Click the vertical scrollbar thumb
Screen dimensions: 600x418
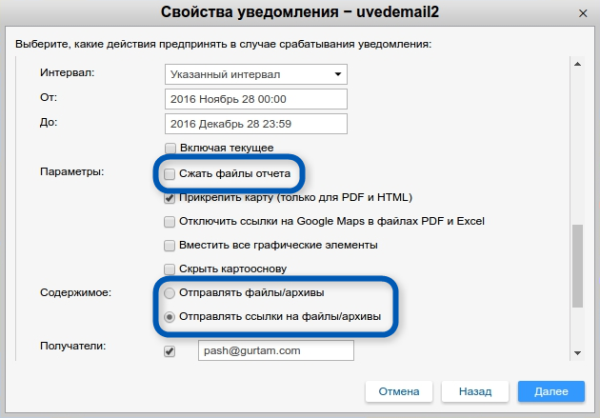click(577, 266)
